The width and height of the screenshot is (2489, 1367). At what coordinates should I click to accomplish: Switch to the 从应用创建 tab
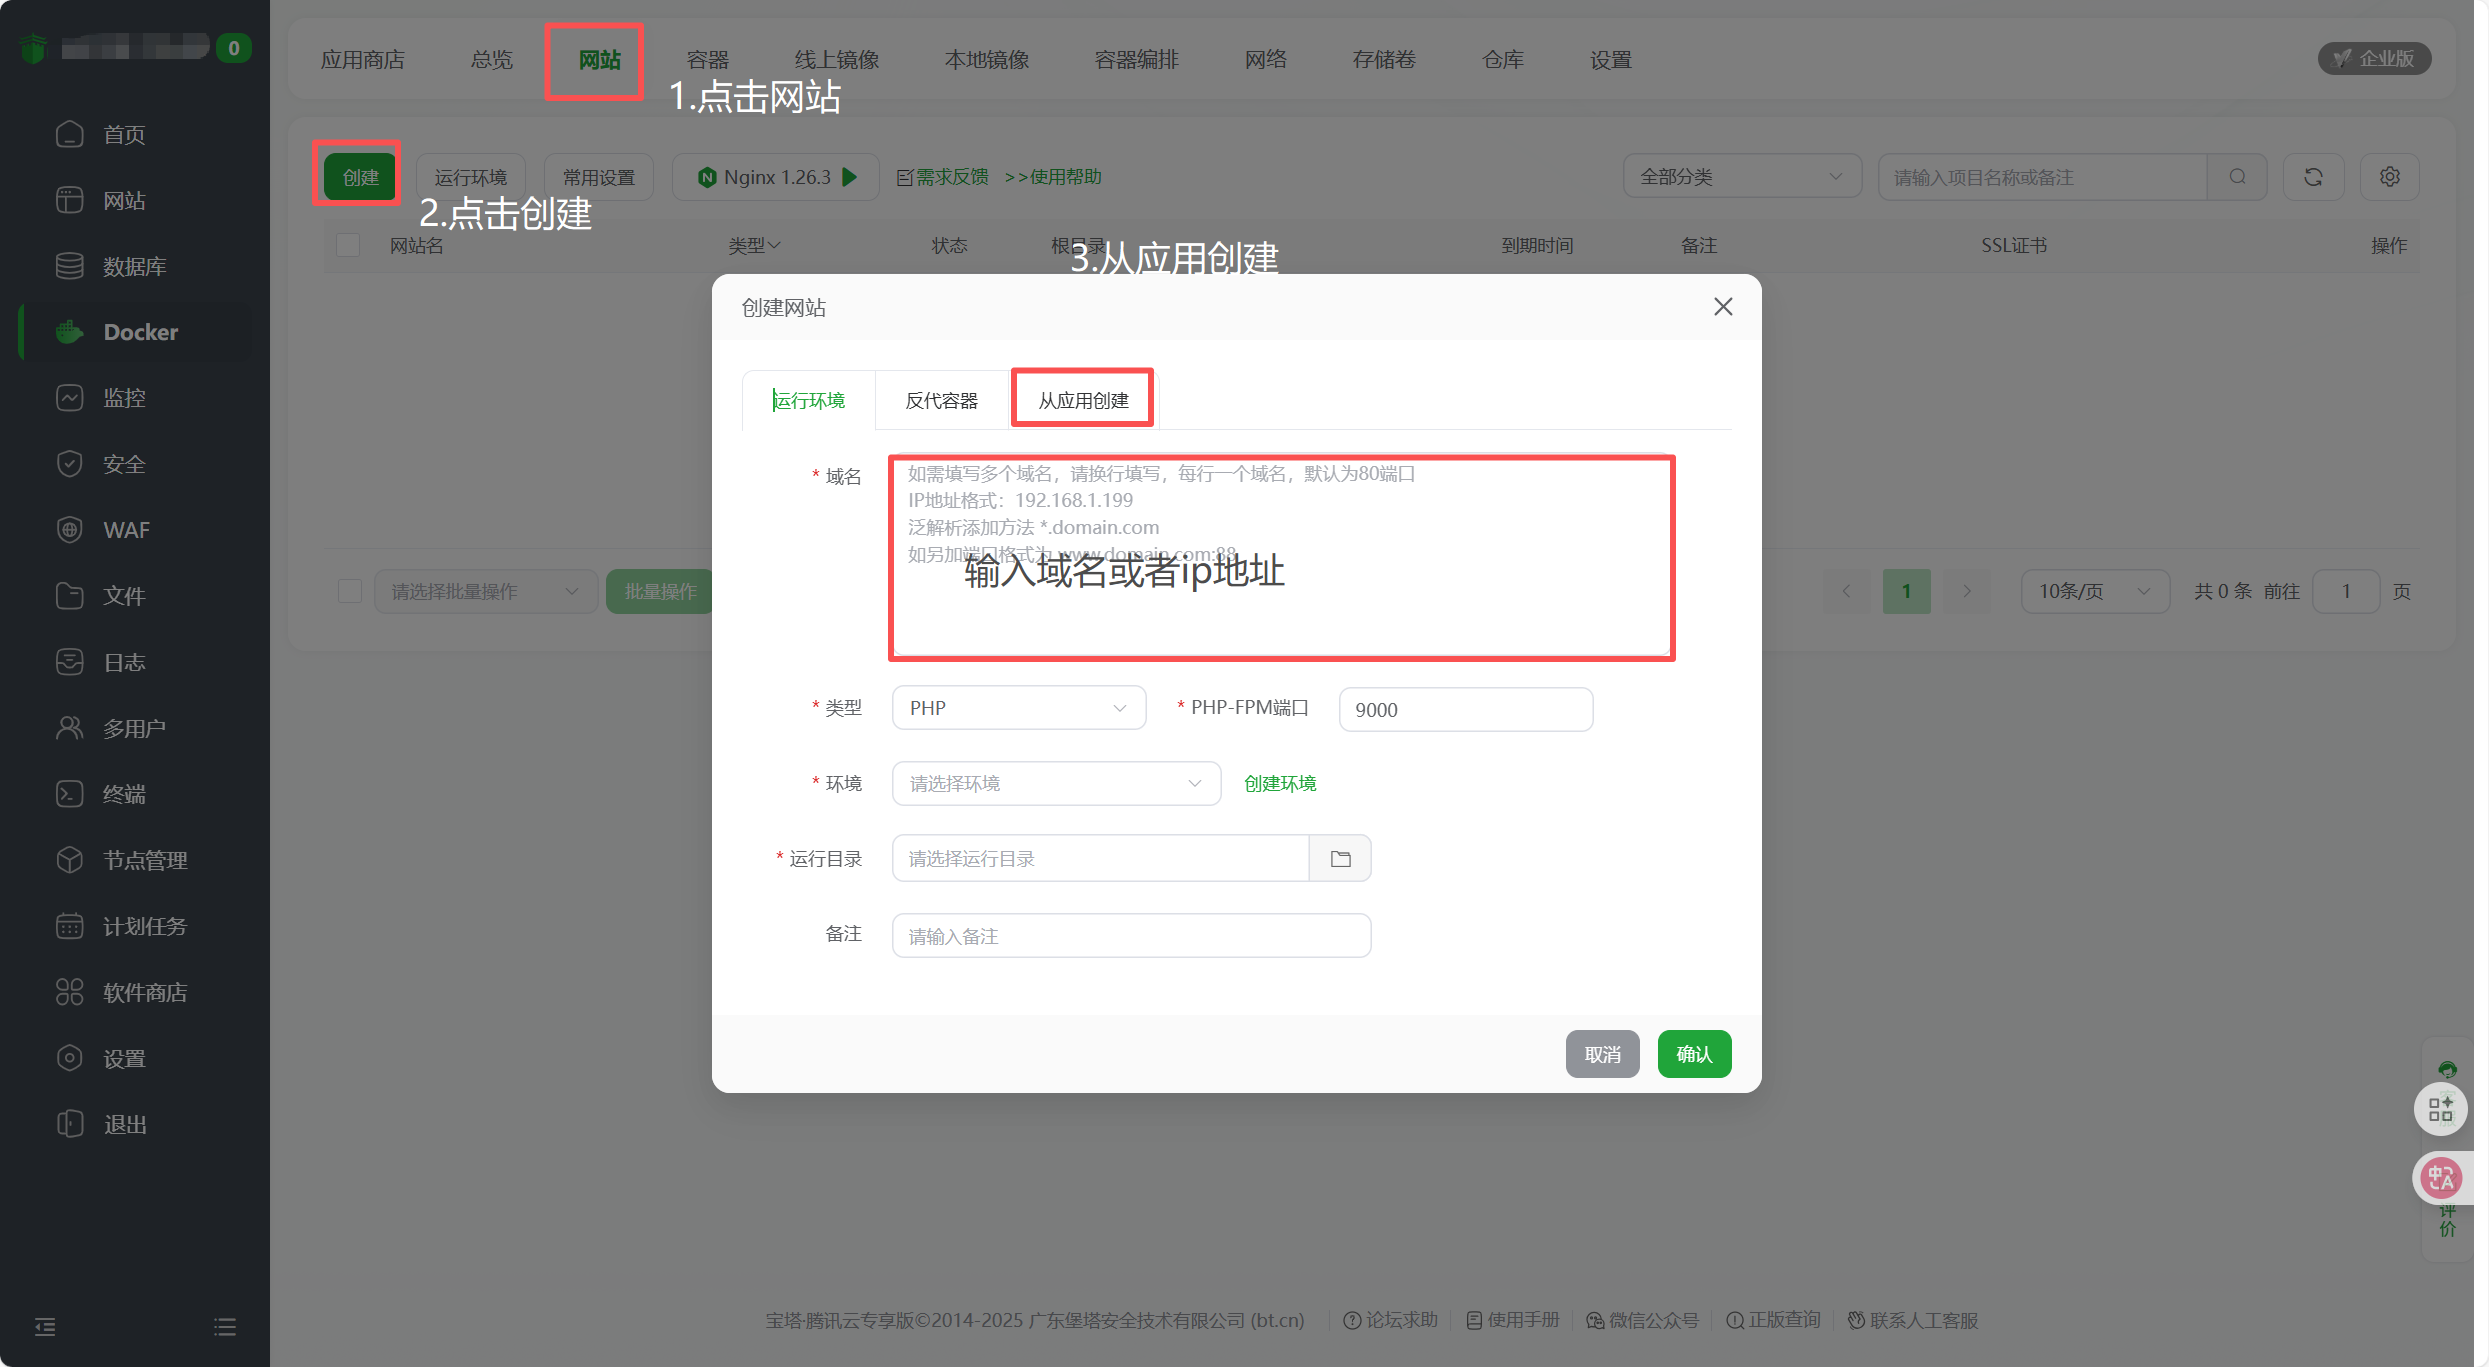tap(1083, 400)
